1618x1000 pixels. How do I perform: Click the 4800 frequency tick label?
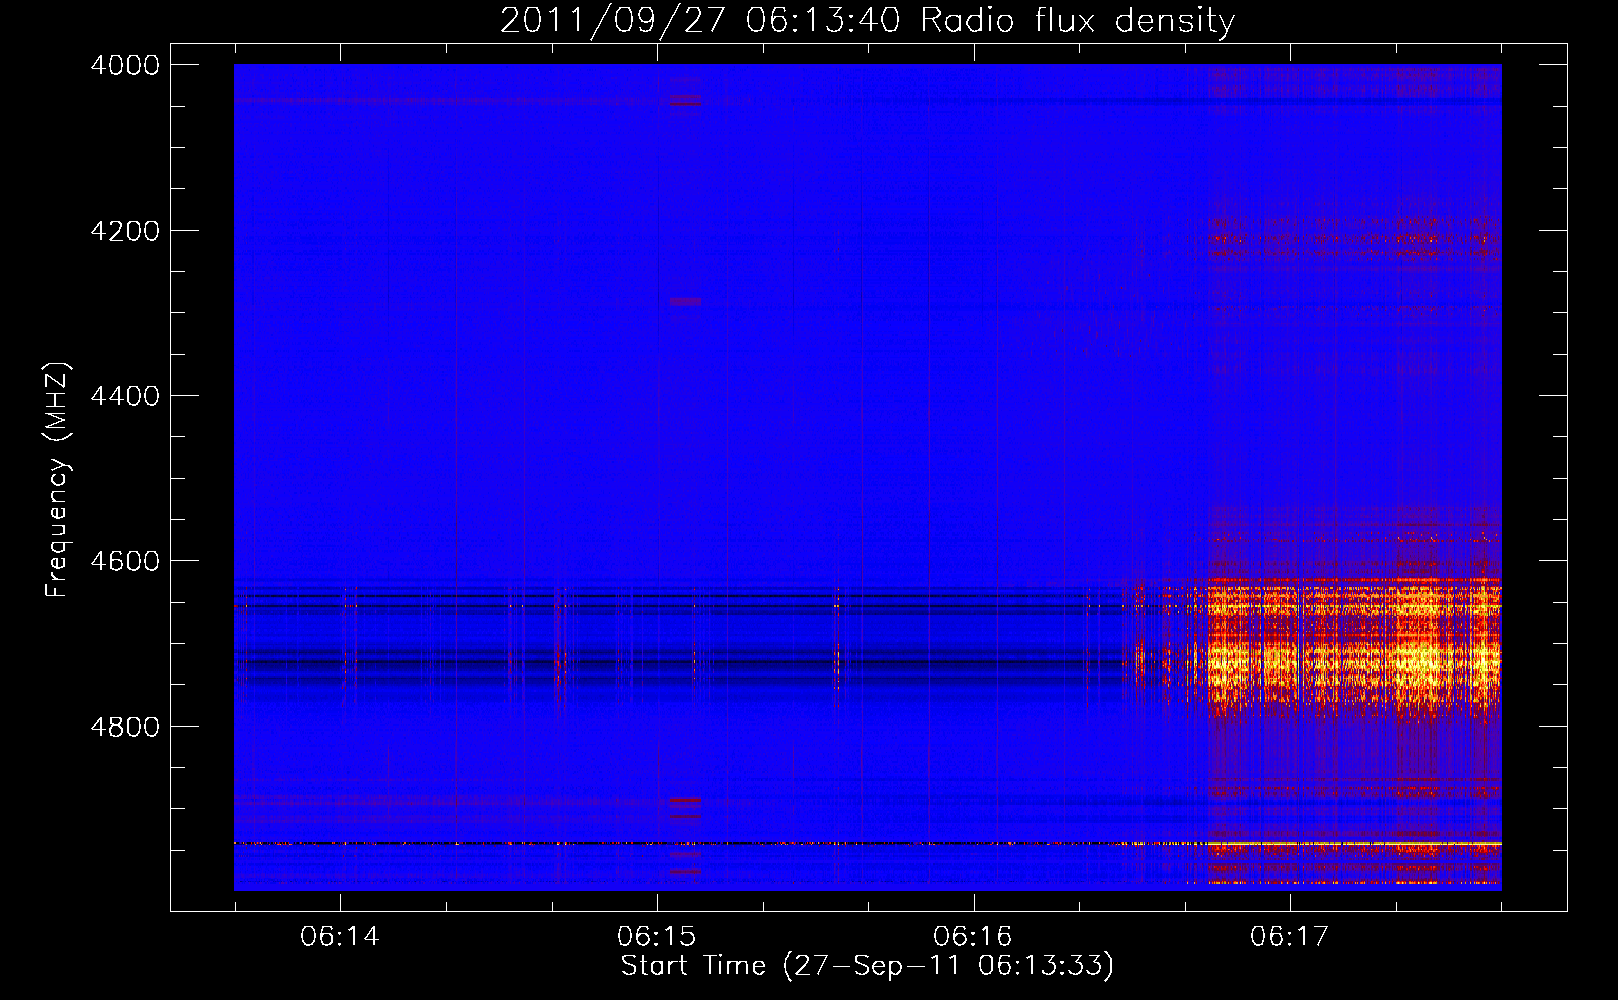(125, 727)
